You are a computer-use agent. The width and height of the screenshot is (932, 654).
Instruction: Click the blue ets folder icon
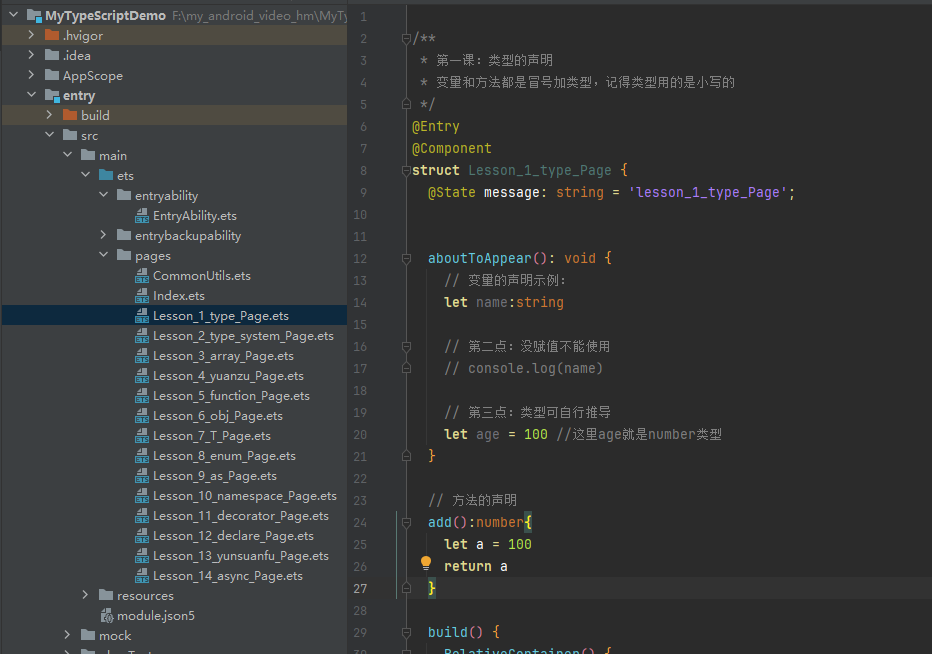click(106, 175)
